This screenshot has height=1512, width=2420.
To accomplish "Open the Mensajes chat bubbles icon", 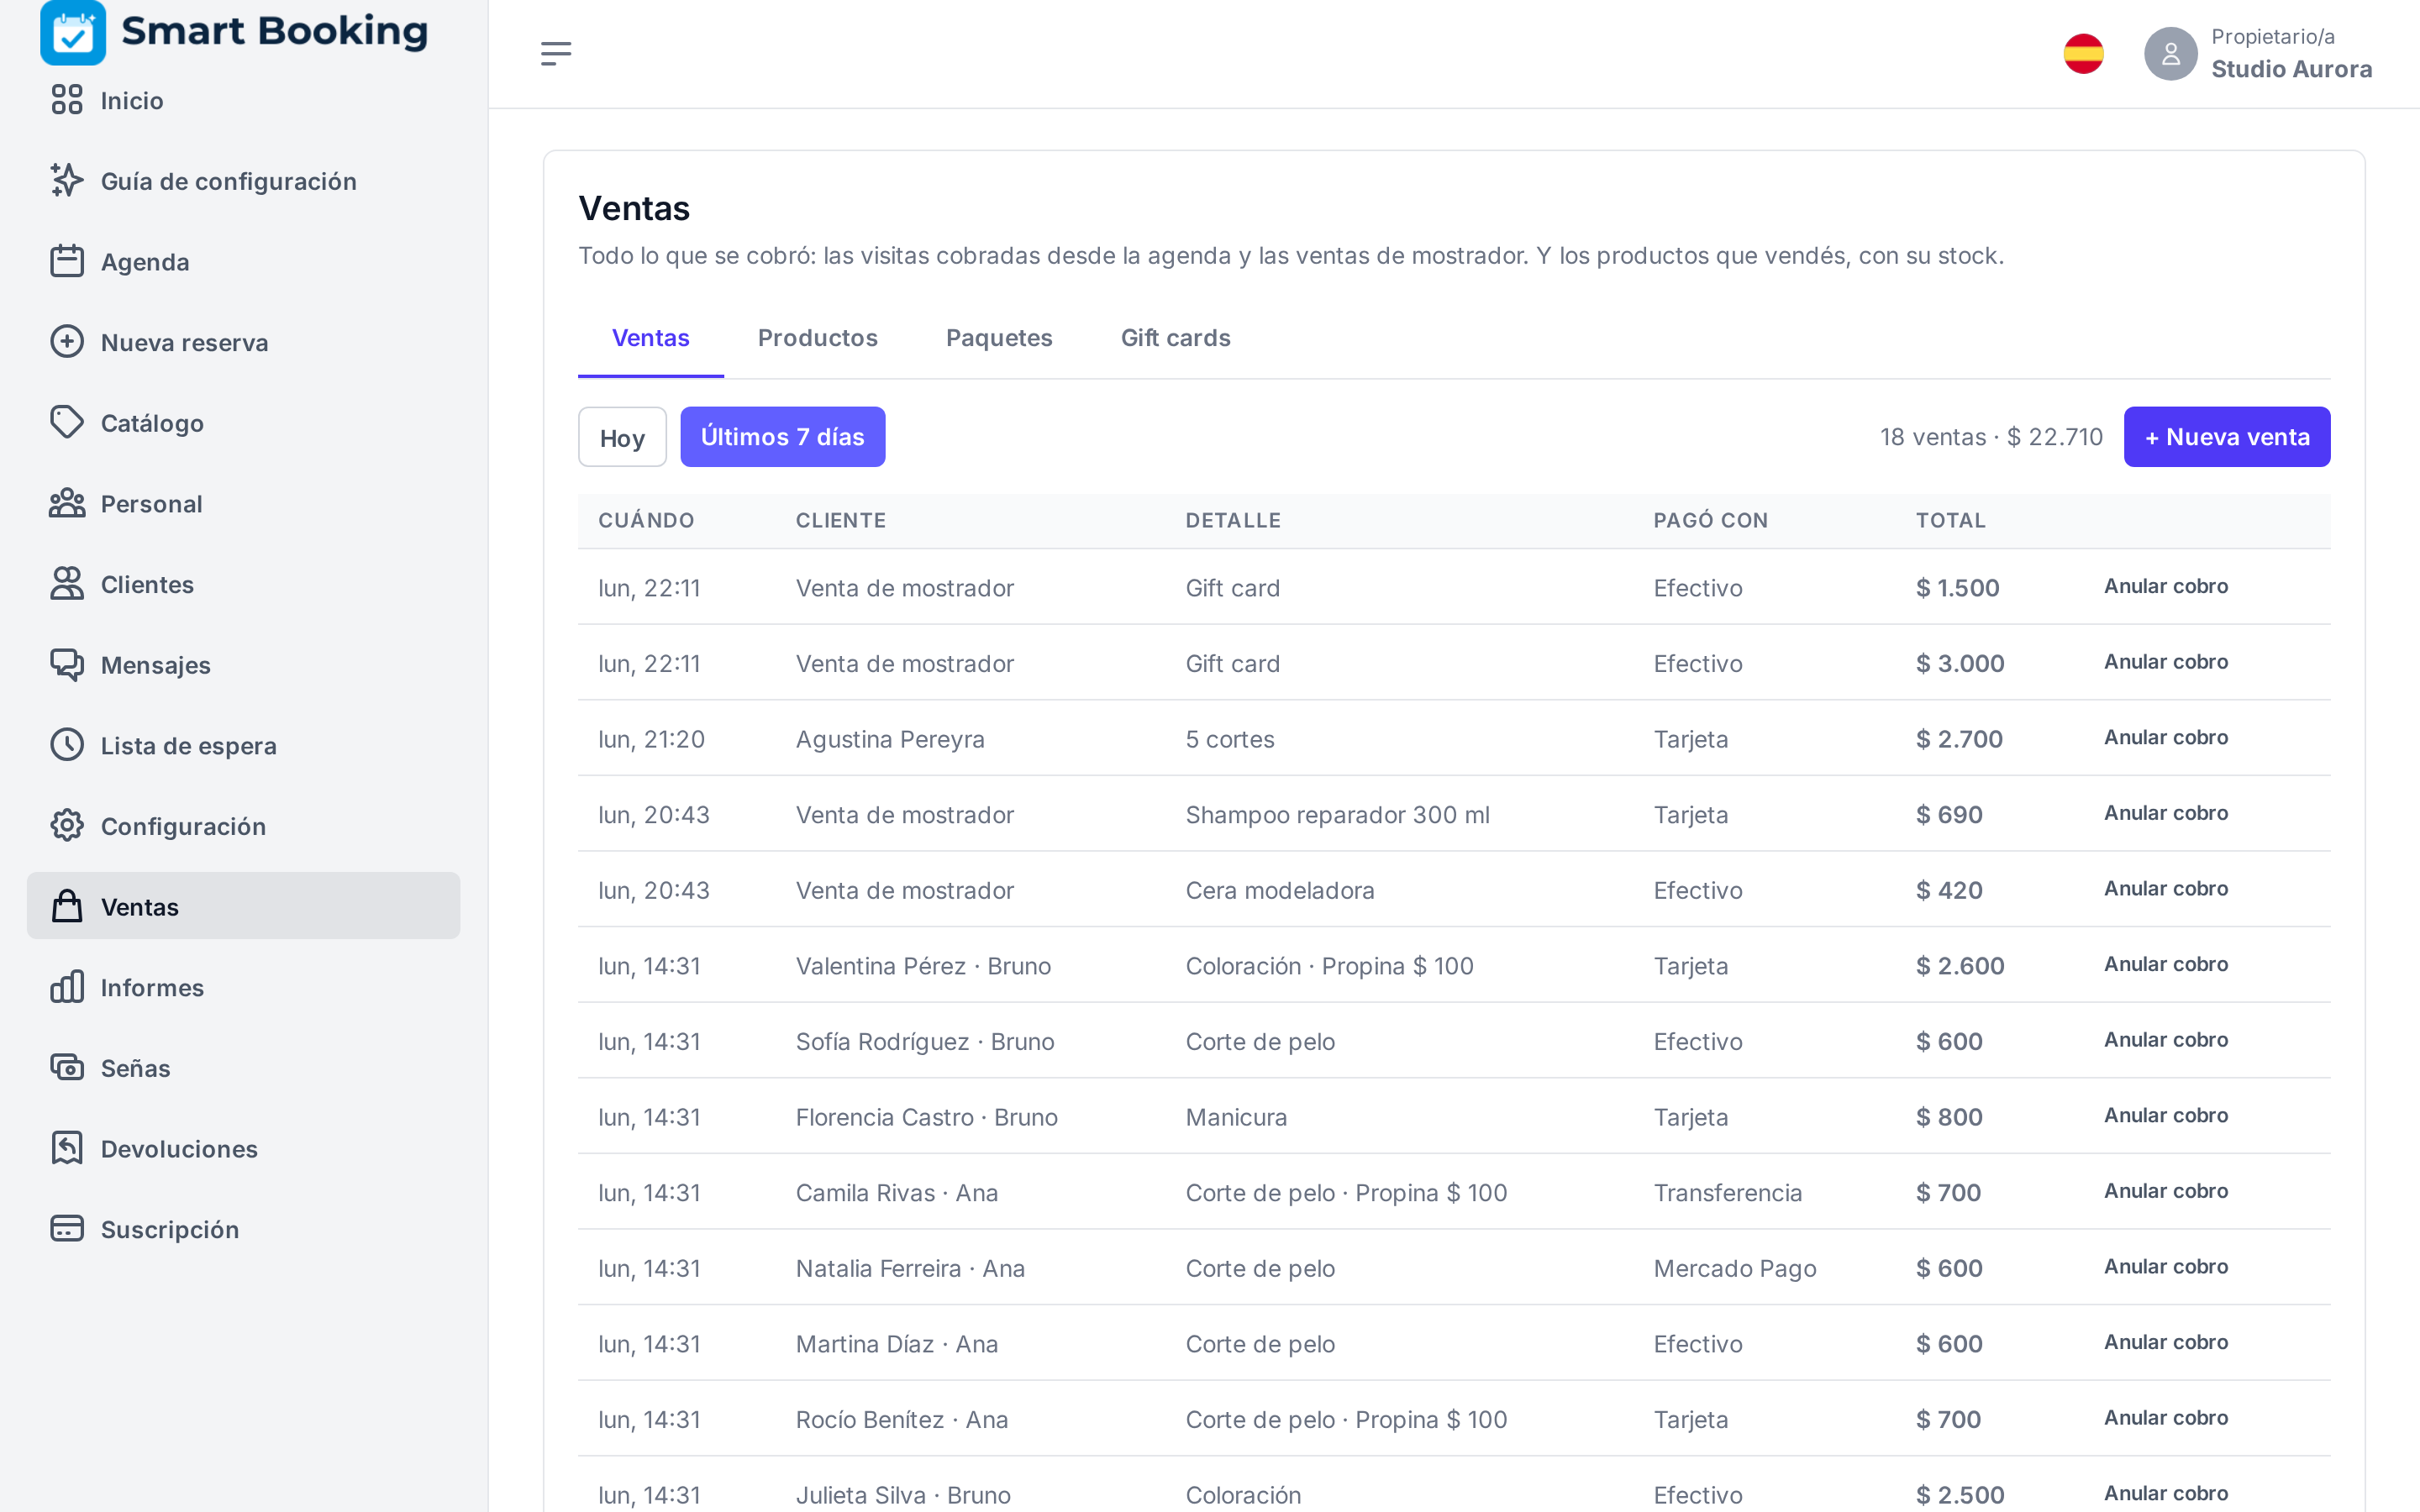I will (x=67, y=664).
